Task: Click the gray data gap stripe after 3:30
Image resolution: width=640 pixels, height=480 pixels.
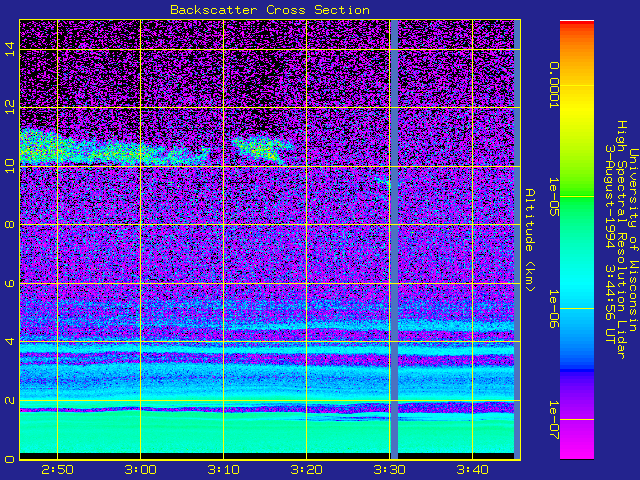Action: pos(394,240)
